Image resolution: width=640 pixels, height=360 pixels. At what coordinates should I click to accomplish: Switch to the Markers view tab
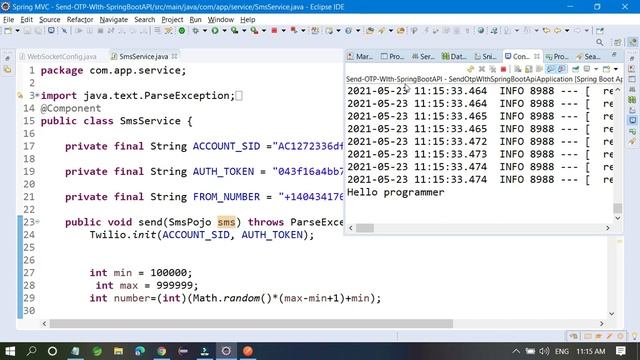[360, 56]
